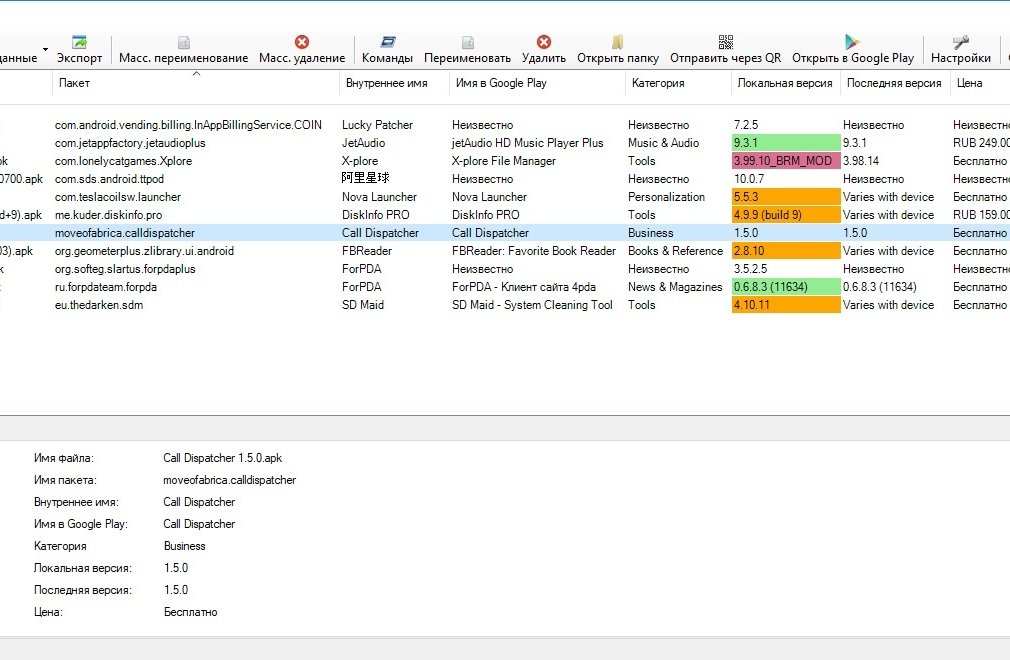Click Открыть папку folder icon
This screenshot has width=1010, height=660.
[618, 42]
